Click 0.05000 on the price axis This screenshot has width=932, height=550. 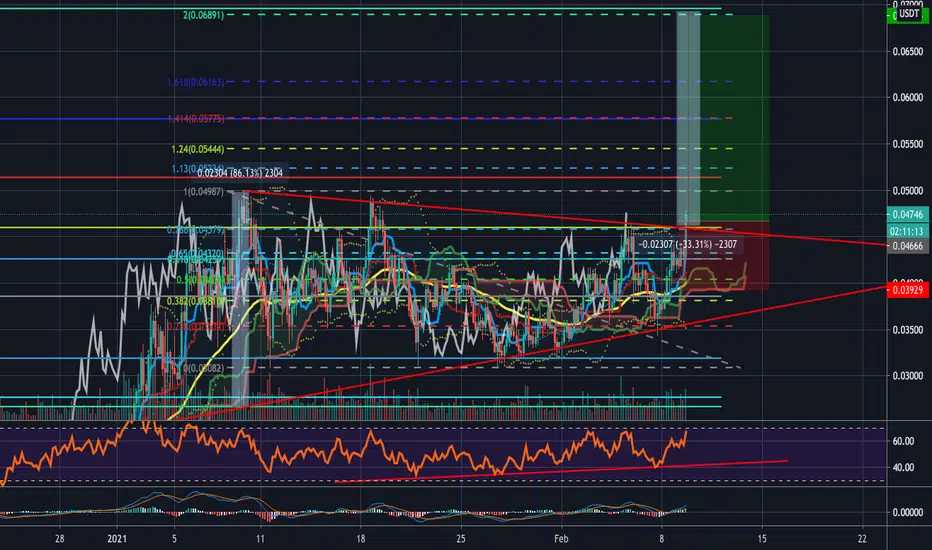click(x=908, y=191)
